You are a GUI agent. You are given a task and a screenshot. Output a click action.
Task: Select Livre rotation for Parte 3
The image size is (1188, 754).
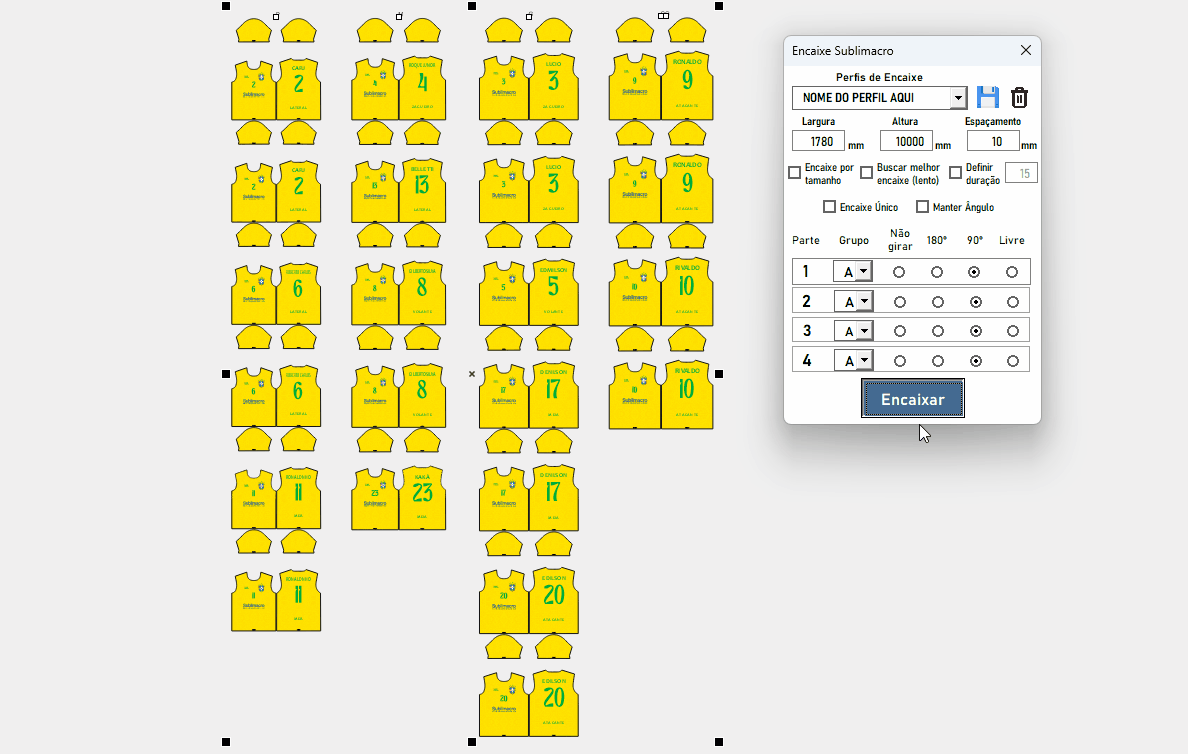[1013, 330]
